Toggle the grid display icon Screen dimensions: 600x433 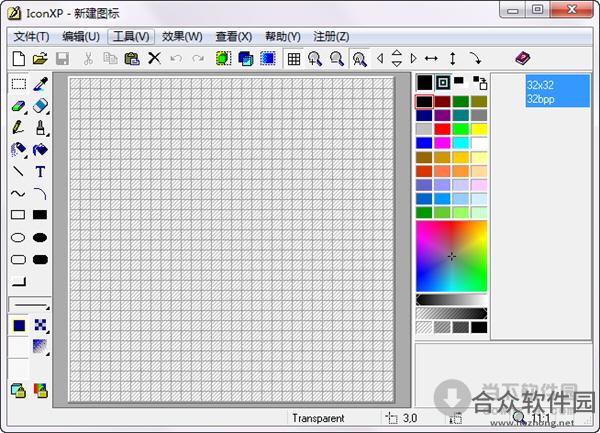[293, 59]
